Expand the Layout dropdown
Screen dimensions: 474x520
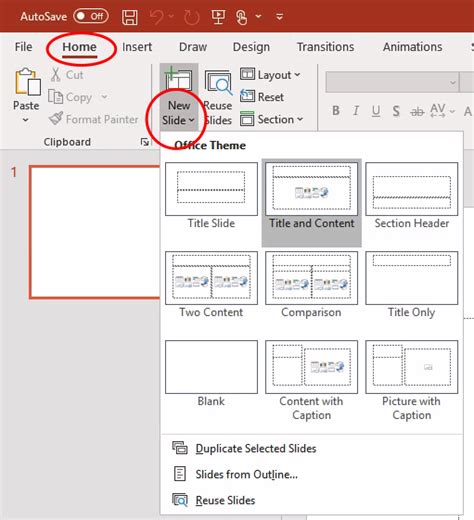coord(270,75)
